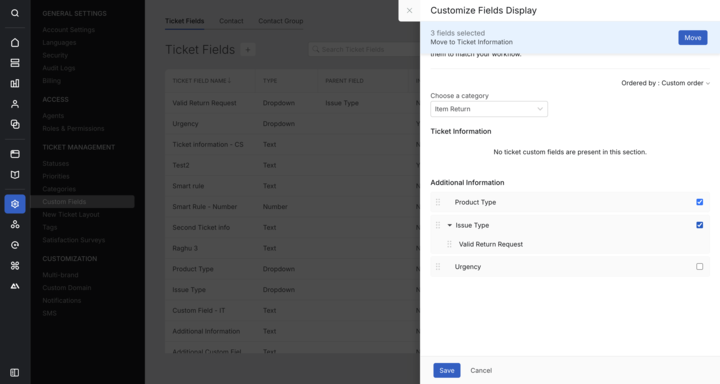This screenshot has height=384, width=720.
Task: Open contacts person icon in sidebar
Action: (15, 104)
